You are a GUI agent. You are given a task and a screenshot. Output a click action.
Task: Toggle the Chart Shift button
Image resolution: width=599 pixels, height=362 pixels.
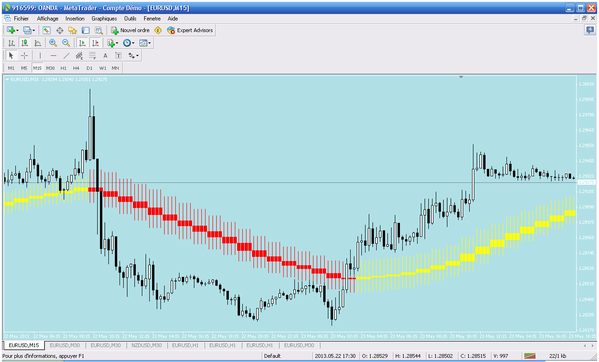(x=96, y=43)
